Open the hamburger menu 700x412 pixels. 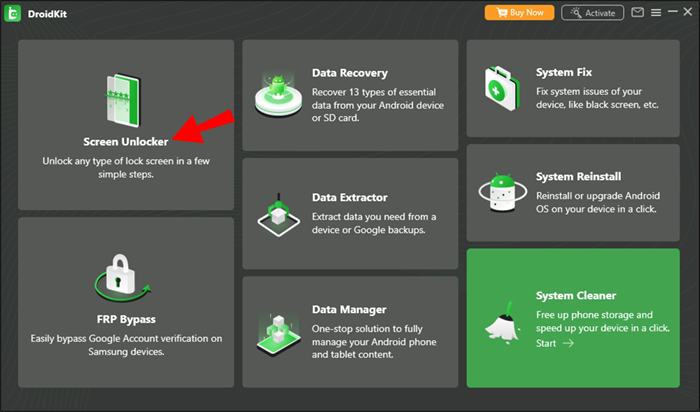[656, 12]
